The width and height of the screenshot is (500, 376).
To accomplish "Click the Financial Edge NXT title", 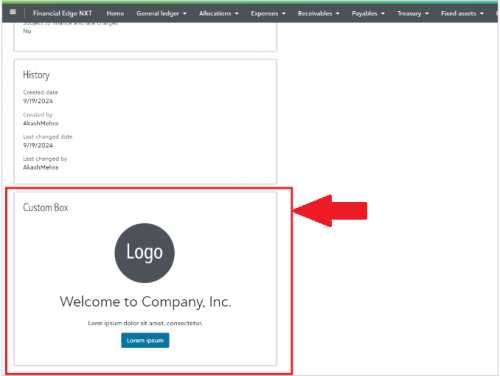I will (x=62, y=13).
